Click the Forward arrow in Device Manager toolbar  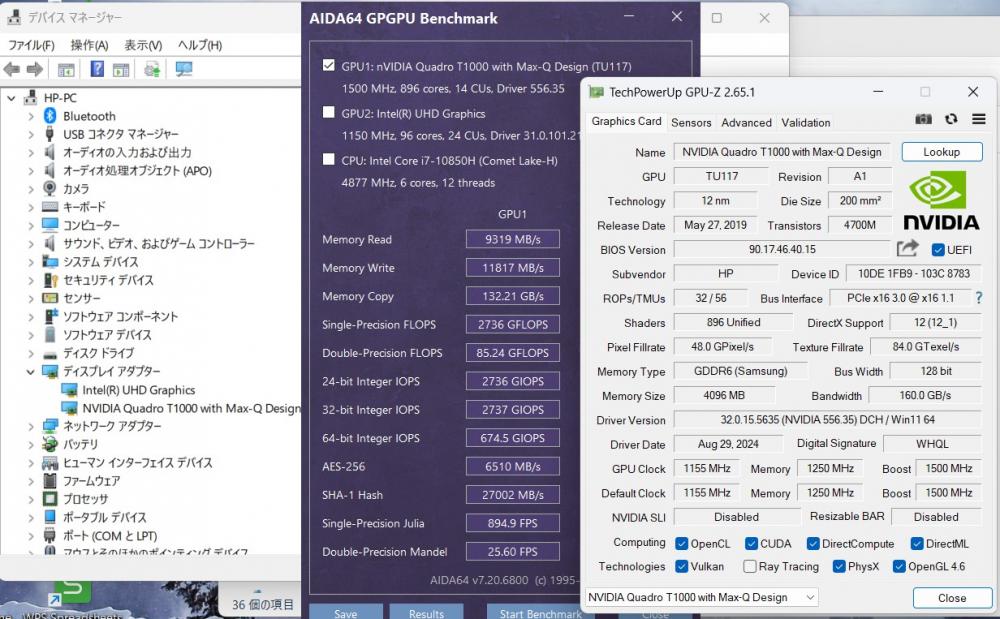(35, 69)
